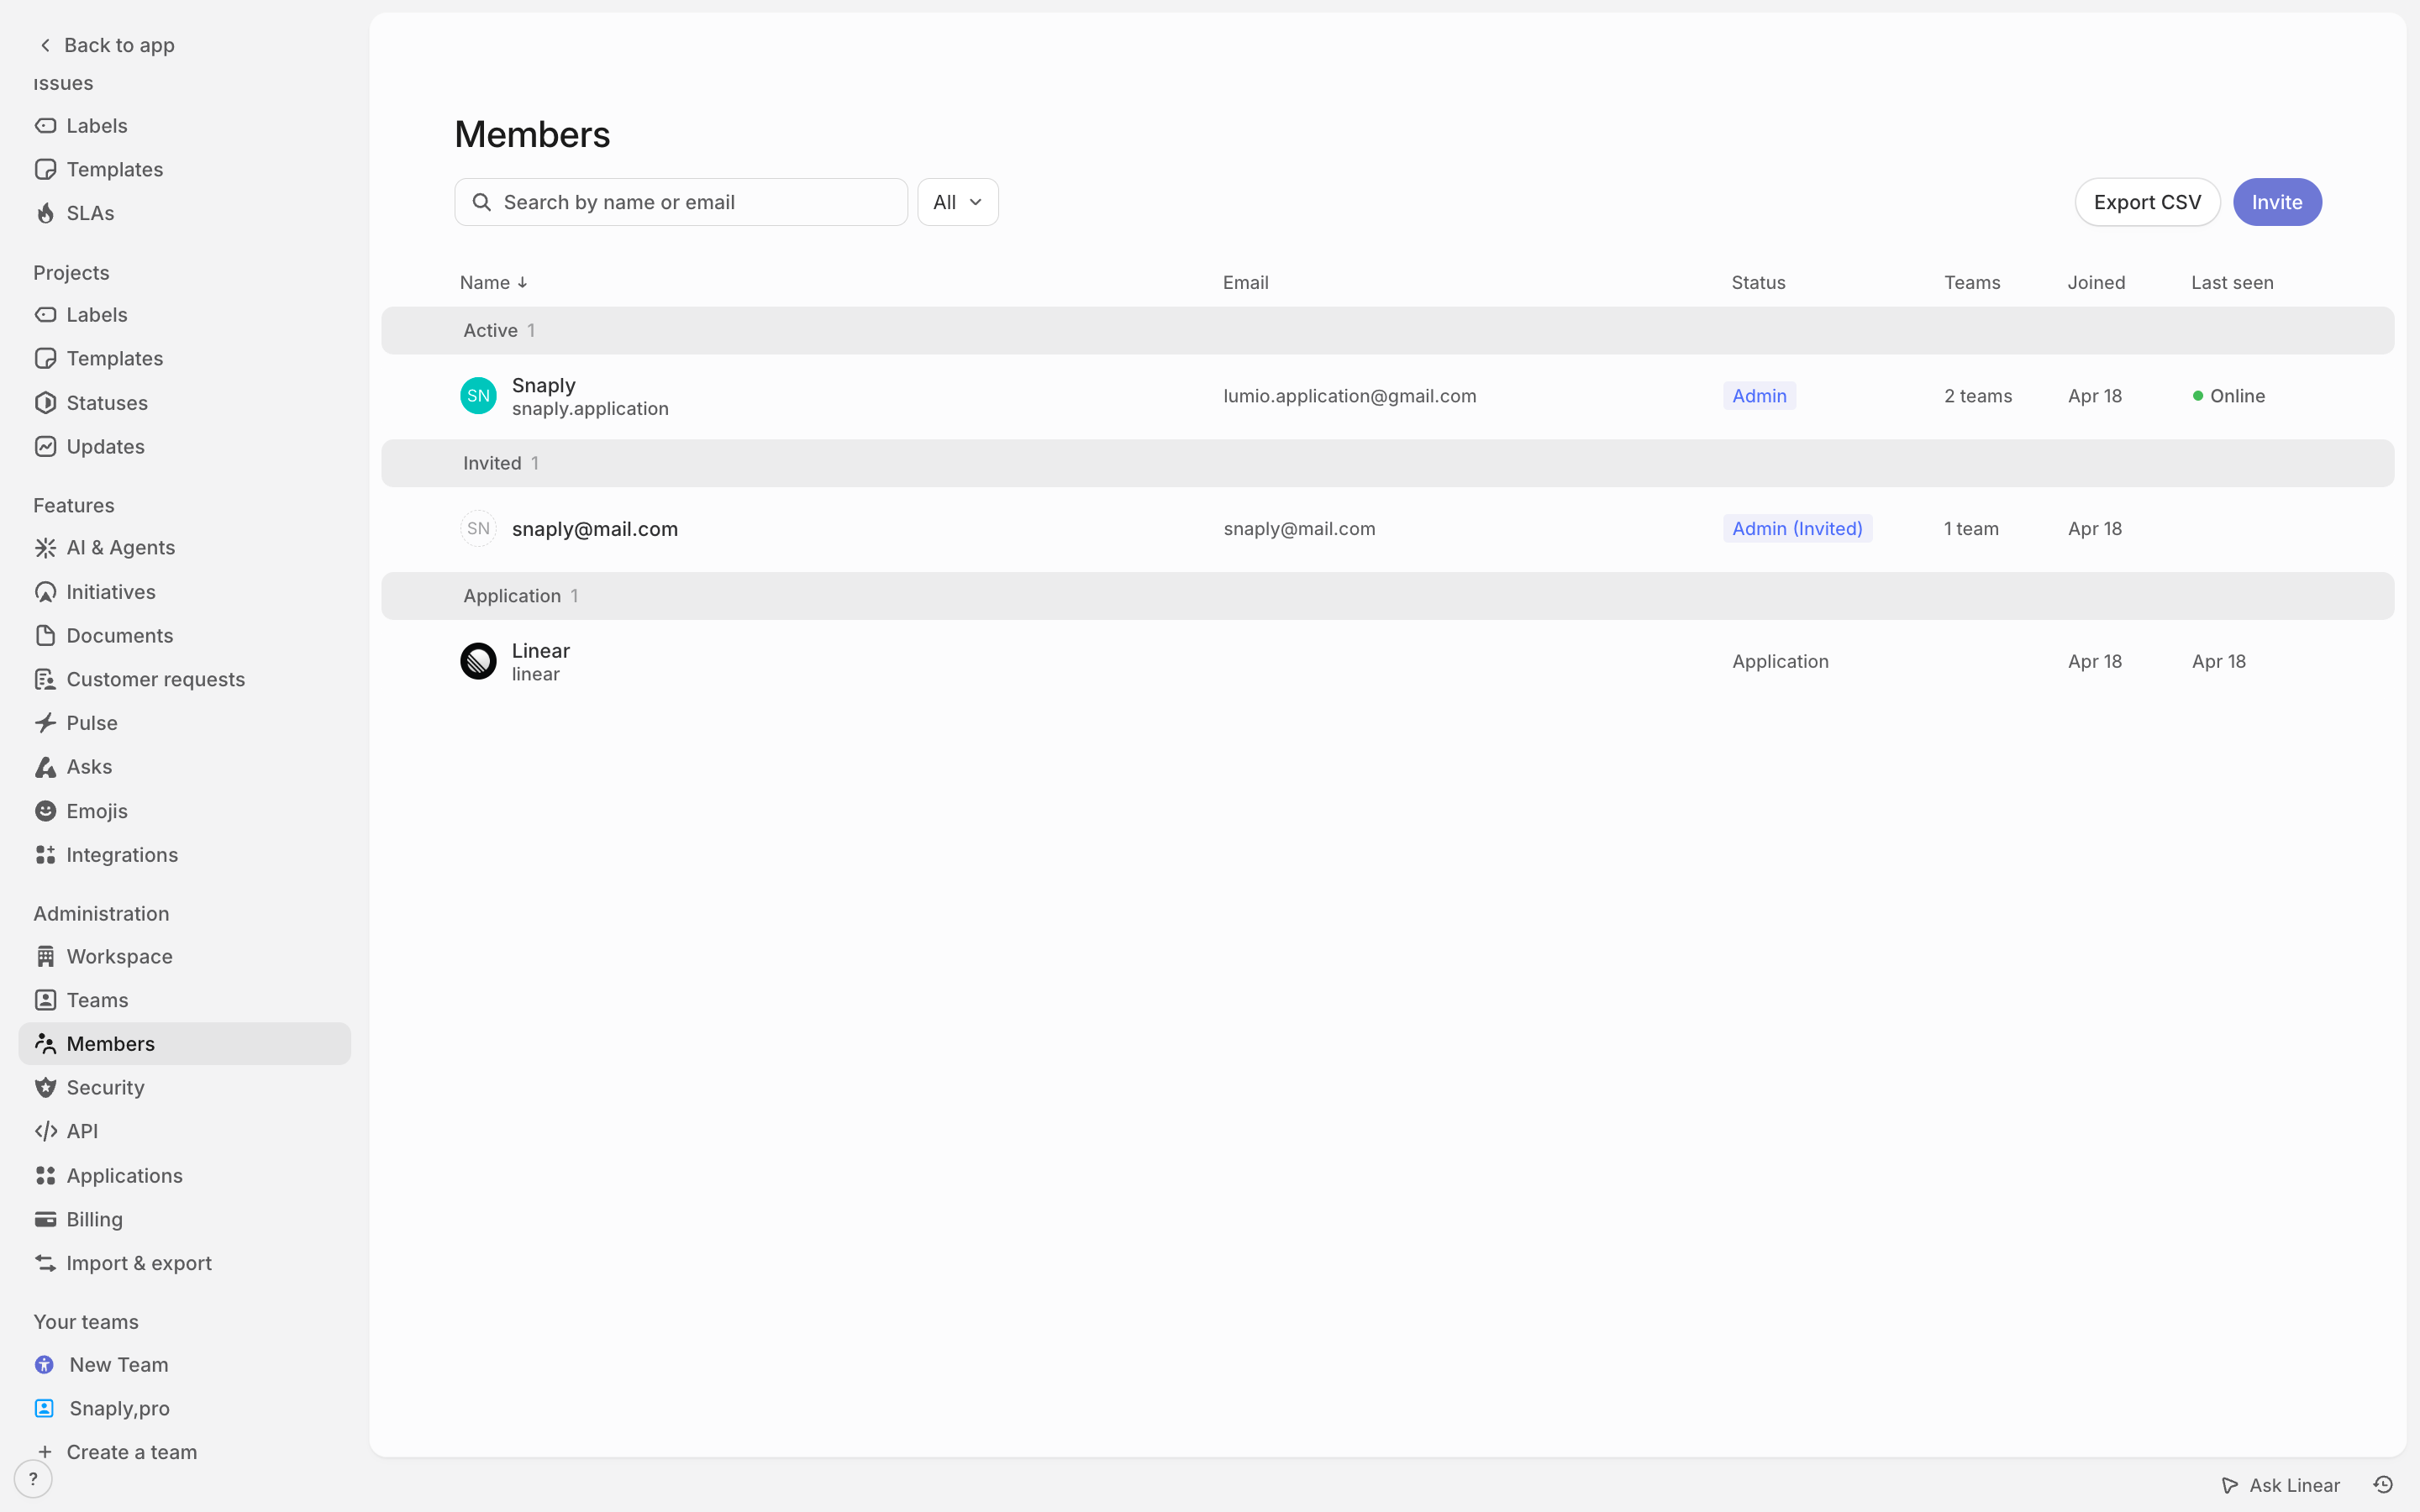Click the invited SN placeholder avatar
This screenshot has height=1512, width=2420.
pos(478,529)
